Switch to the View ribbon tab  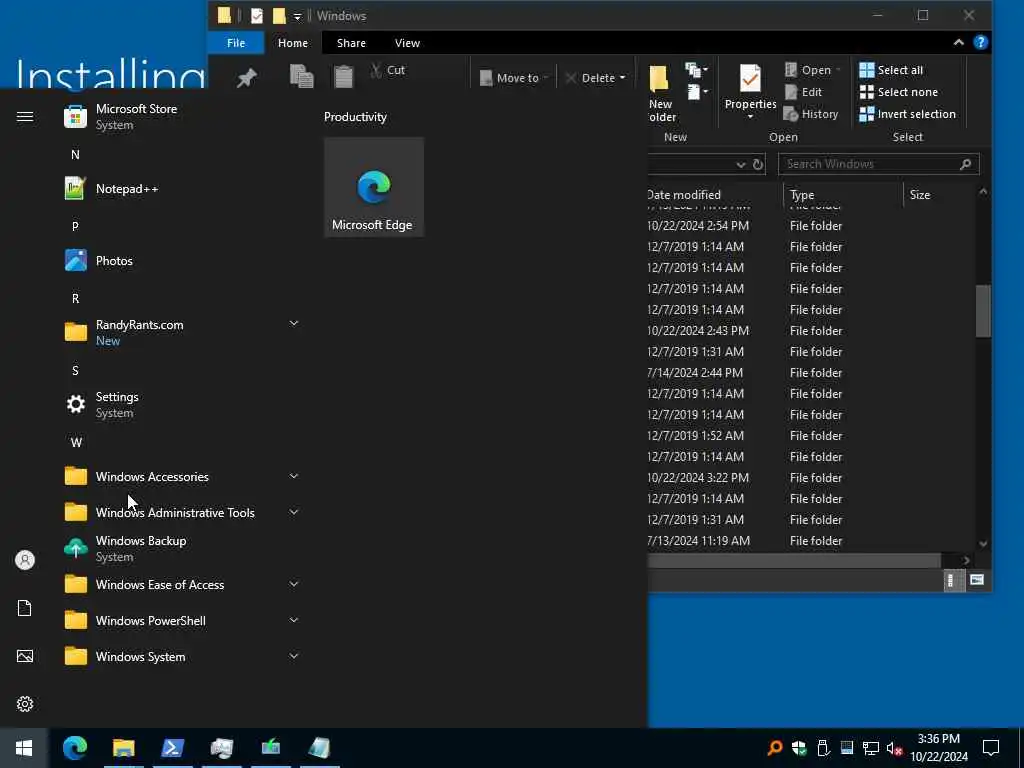pyautogui.click(x=408, y=43)
